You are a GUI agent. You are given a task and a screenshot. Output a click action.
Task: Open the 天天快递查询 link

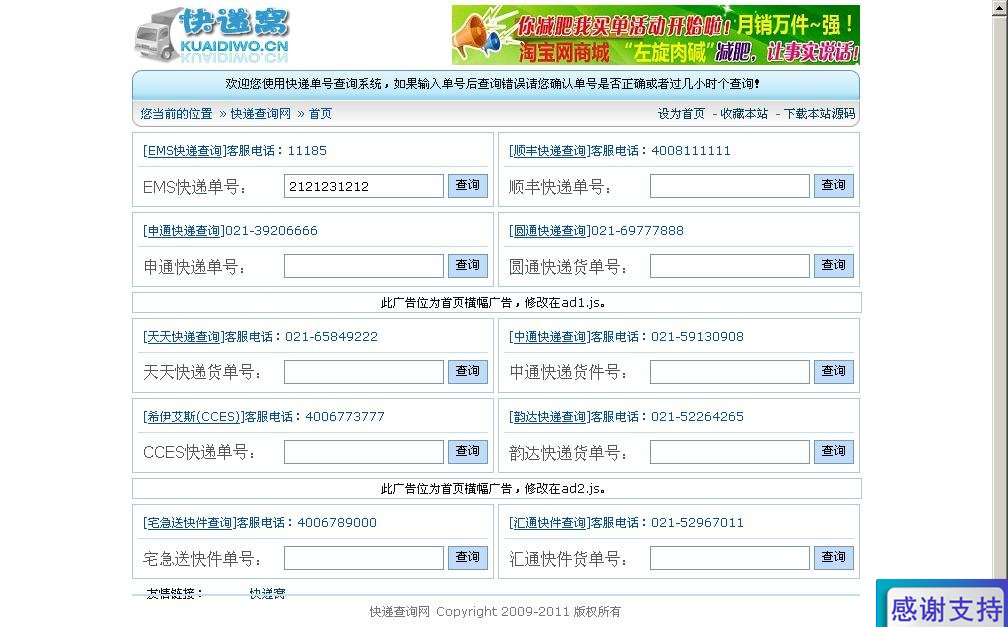coord(184,337)
